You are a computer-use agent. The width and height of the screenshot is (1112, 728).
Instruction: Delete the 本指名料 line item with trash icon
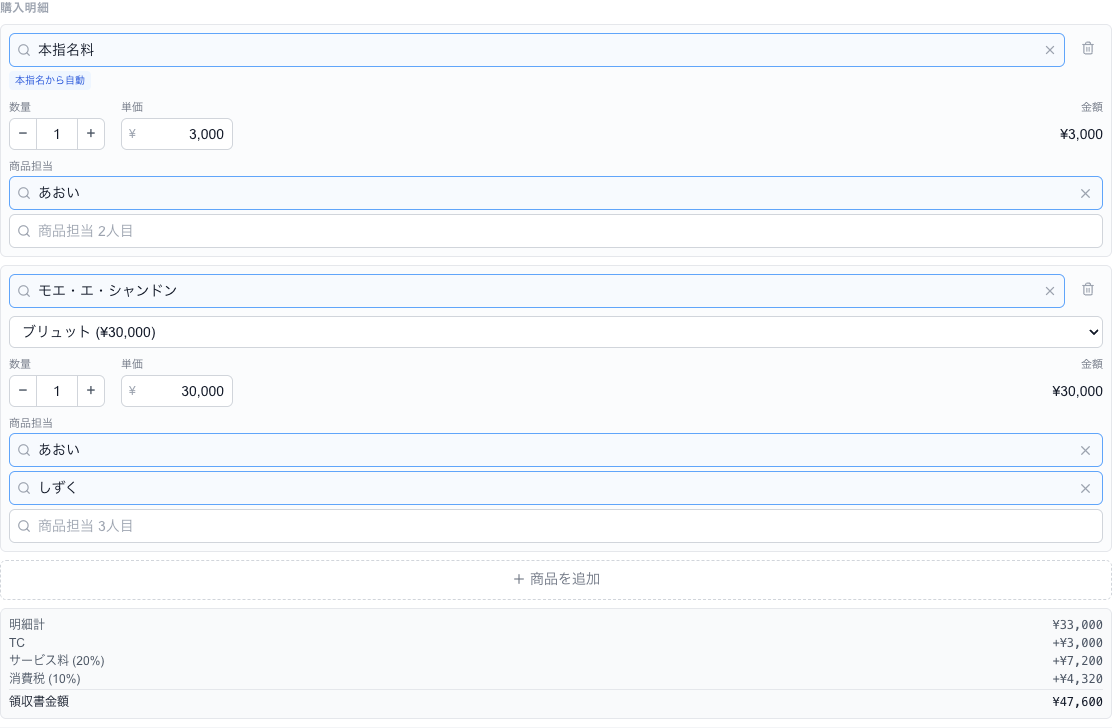pyautogui.click(x=1087, y=48)
